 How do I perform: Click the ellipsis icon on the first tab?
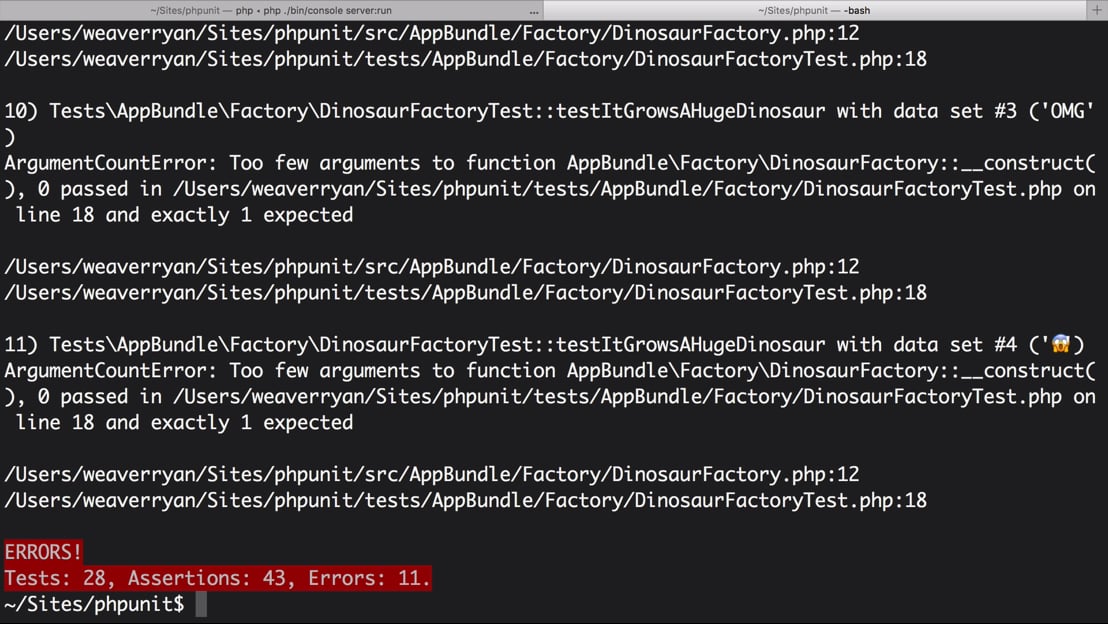coord(534,11)
